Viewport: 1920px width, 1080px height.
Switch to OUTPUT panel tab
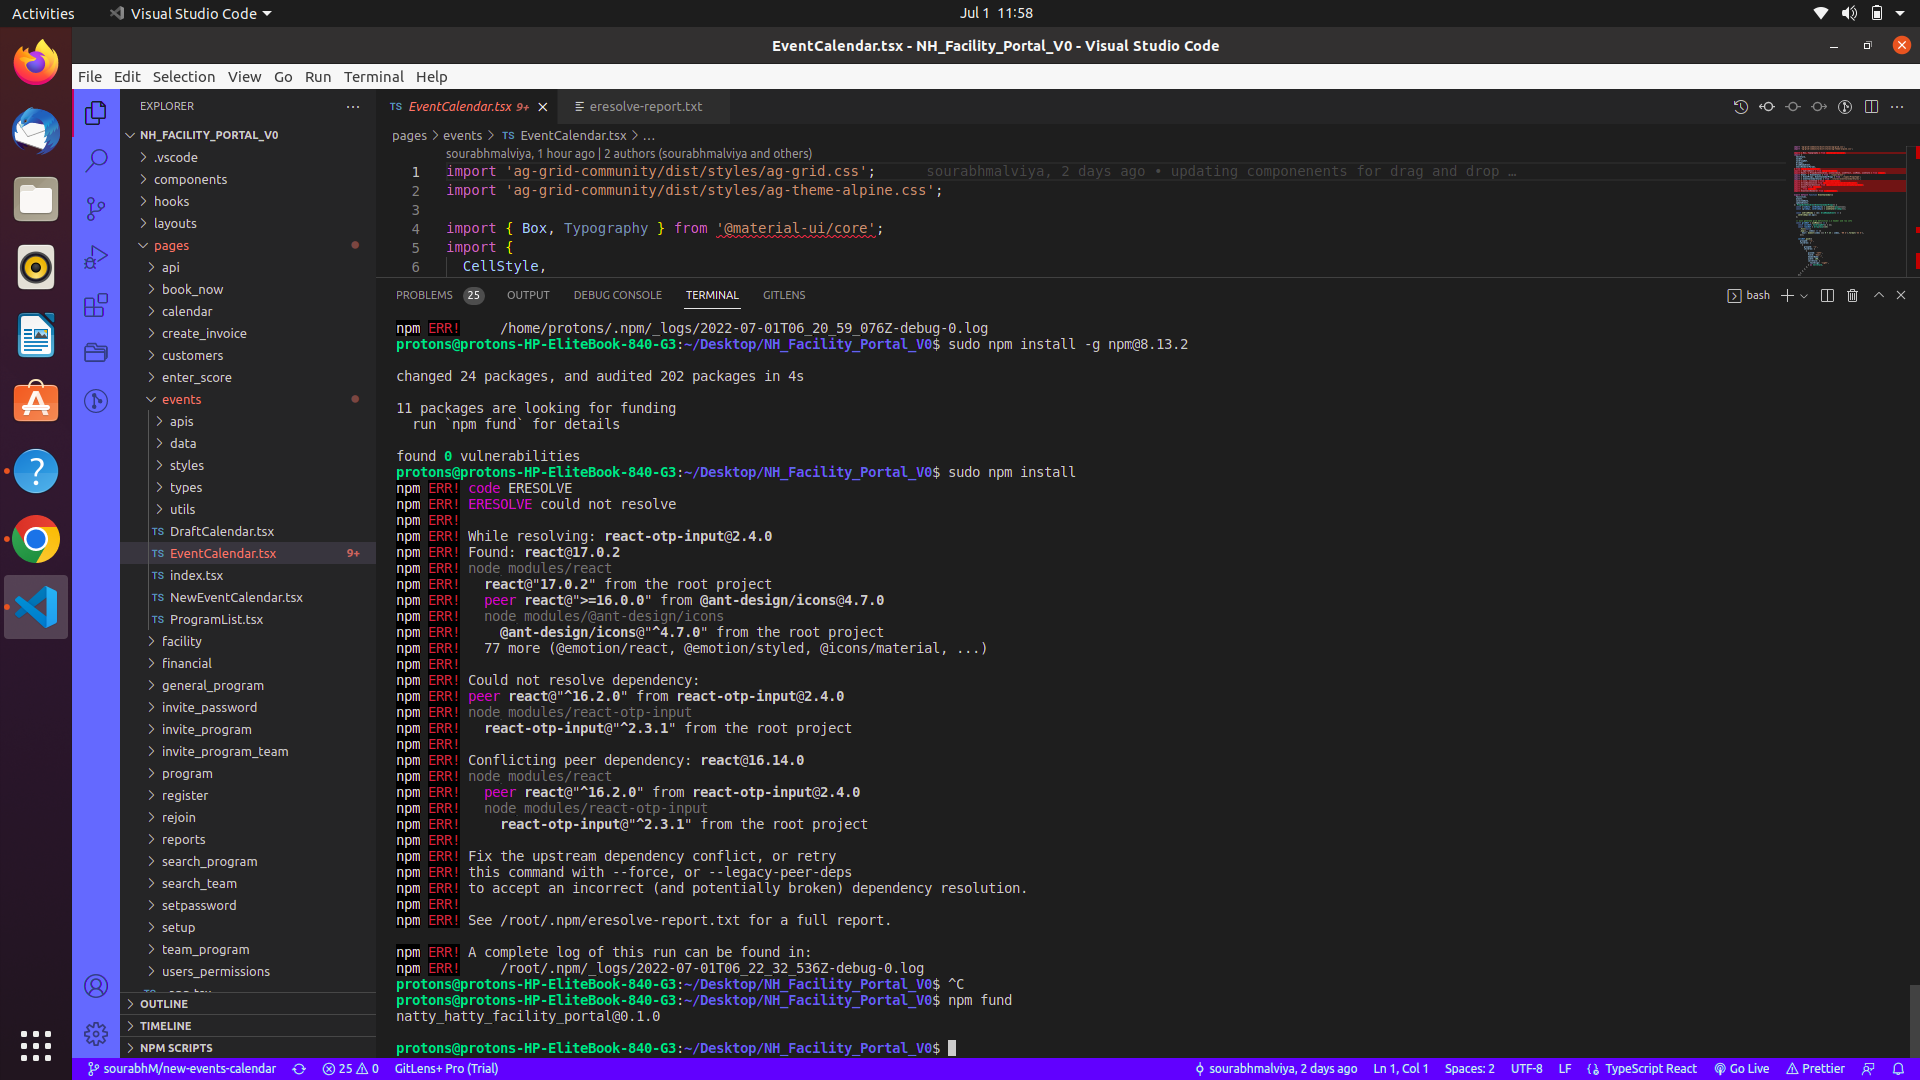point(527,295)
